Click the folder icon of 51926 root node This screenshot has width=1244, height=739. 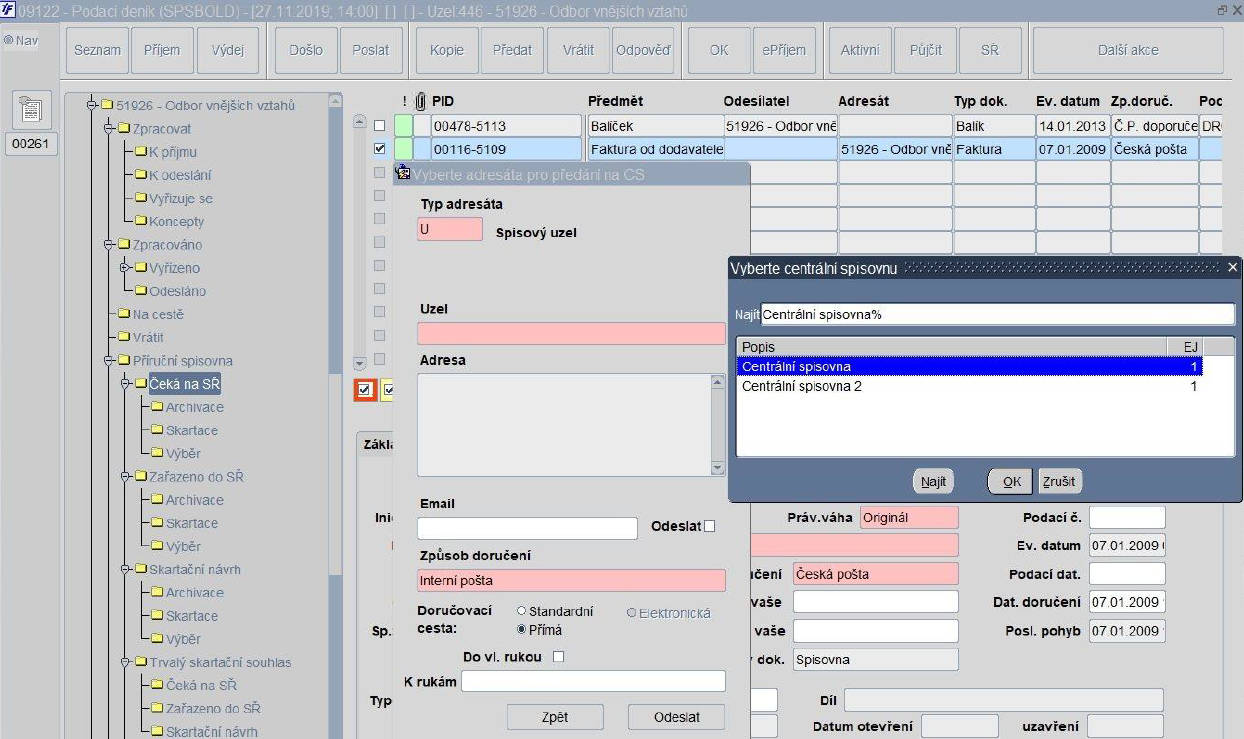[x=107, y=105]
